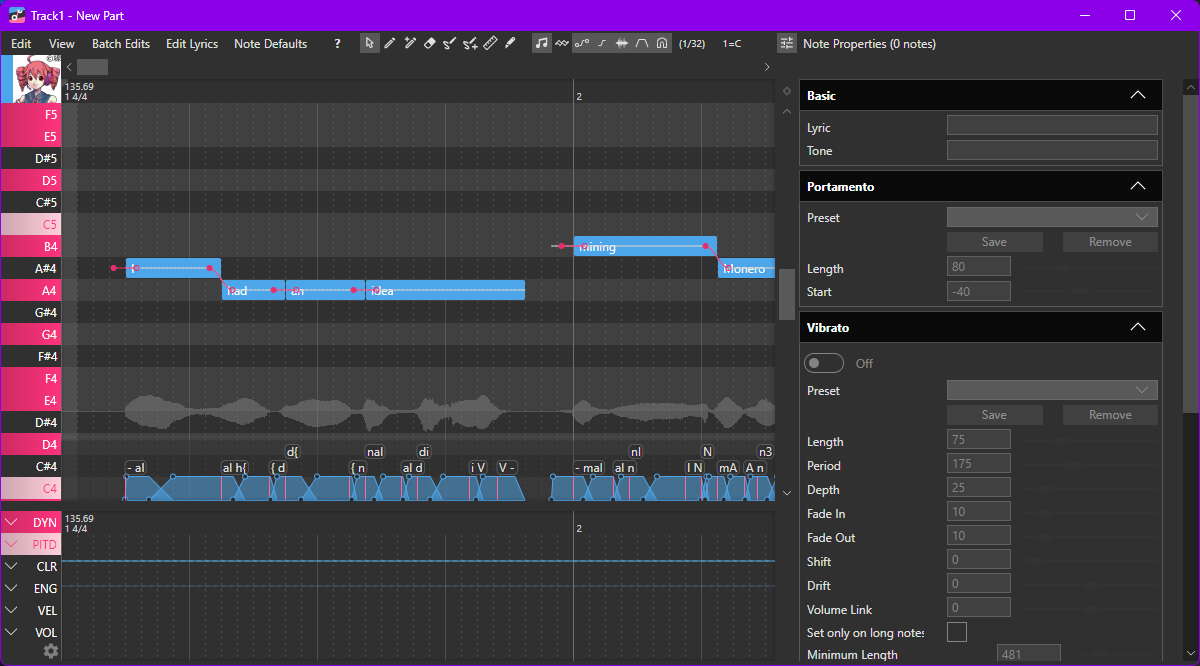The width and height of the screenshot is (1200, 666).
Task: Remove the Portamento preset
Action: (x=1109, y=241)
